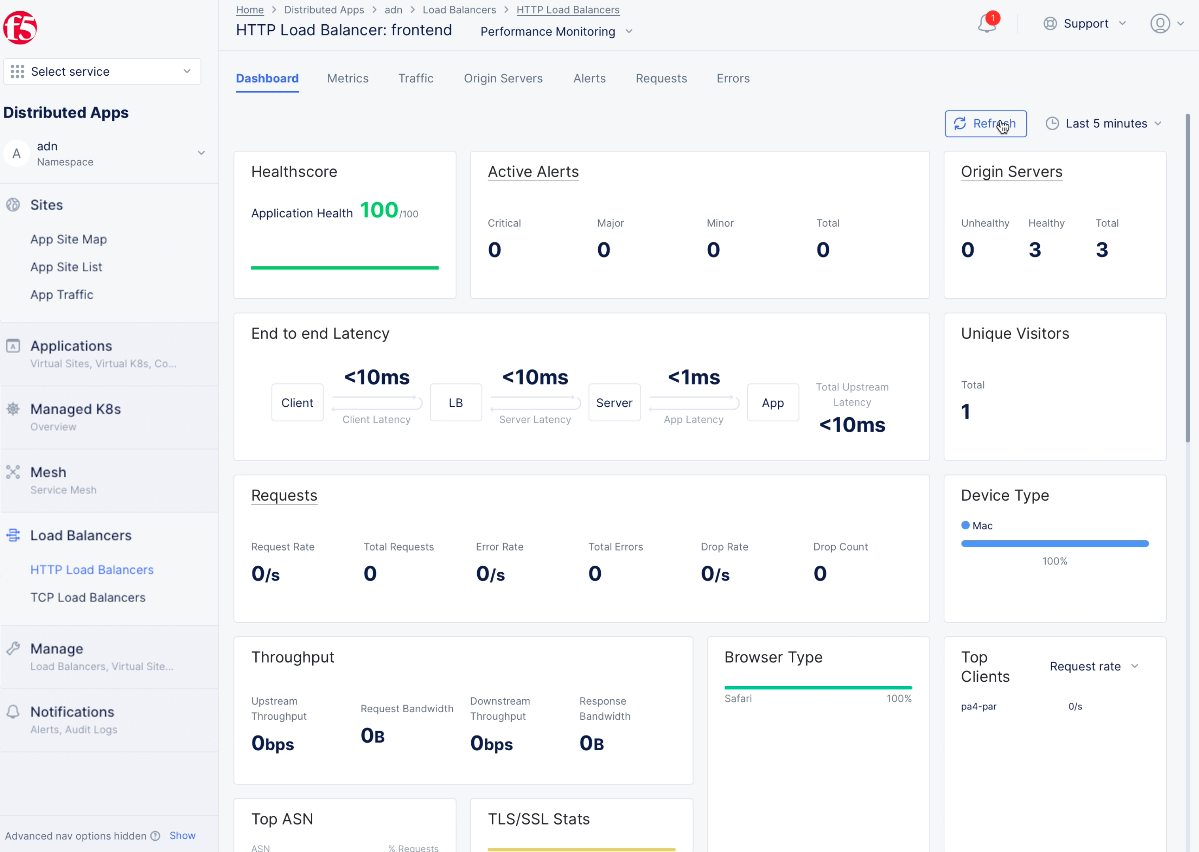Click the Notifications bell in the sidebar
Screen dimensions: 1199x852
11,711
